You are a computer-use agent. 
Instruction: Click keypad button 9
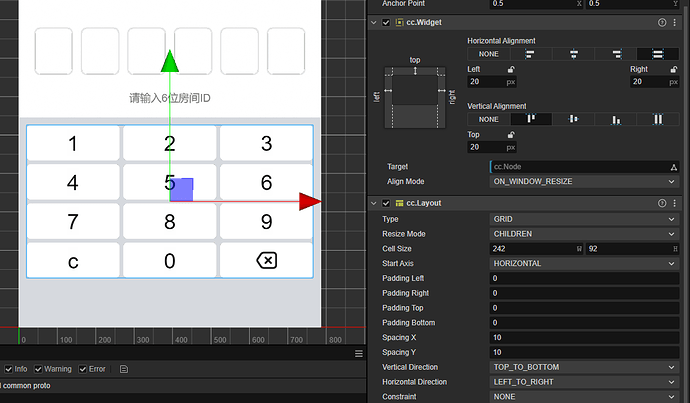[266, 221]
